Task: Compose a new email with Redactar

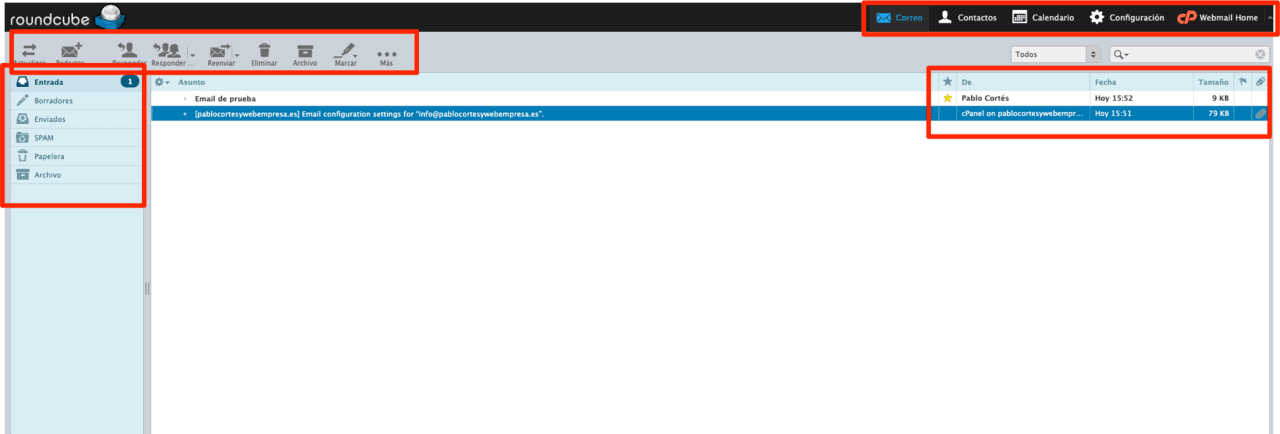Action: point(71,51)
